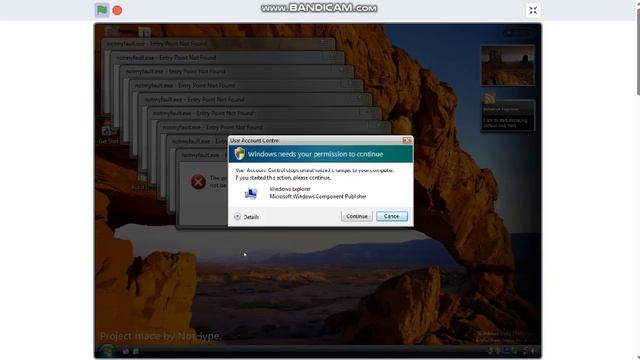Stop the project with the red stop button

pyautogui.click(x=117, y=10)
